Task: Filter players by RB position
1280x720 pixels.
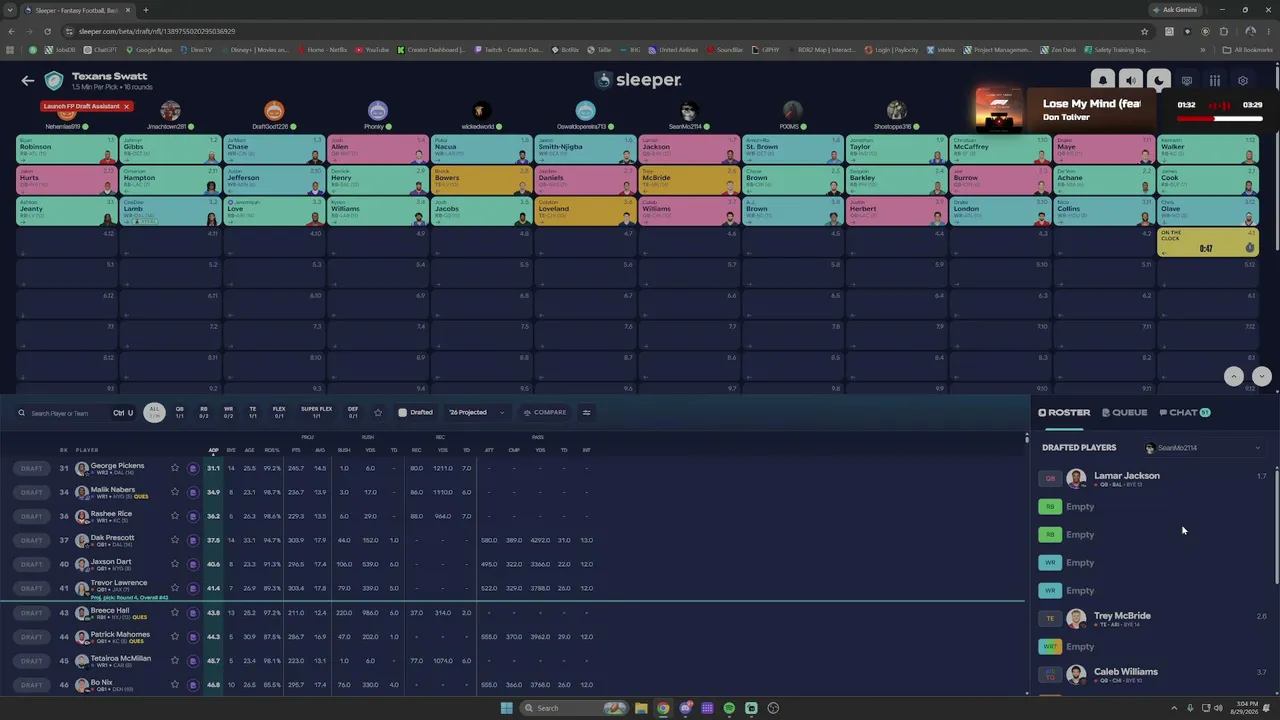Action: click(204, 412)
